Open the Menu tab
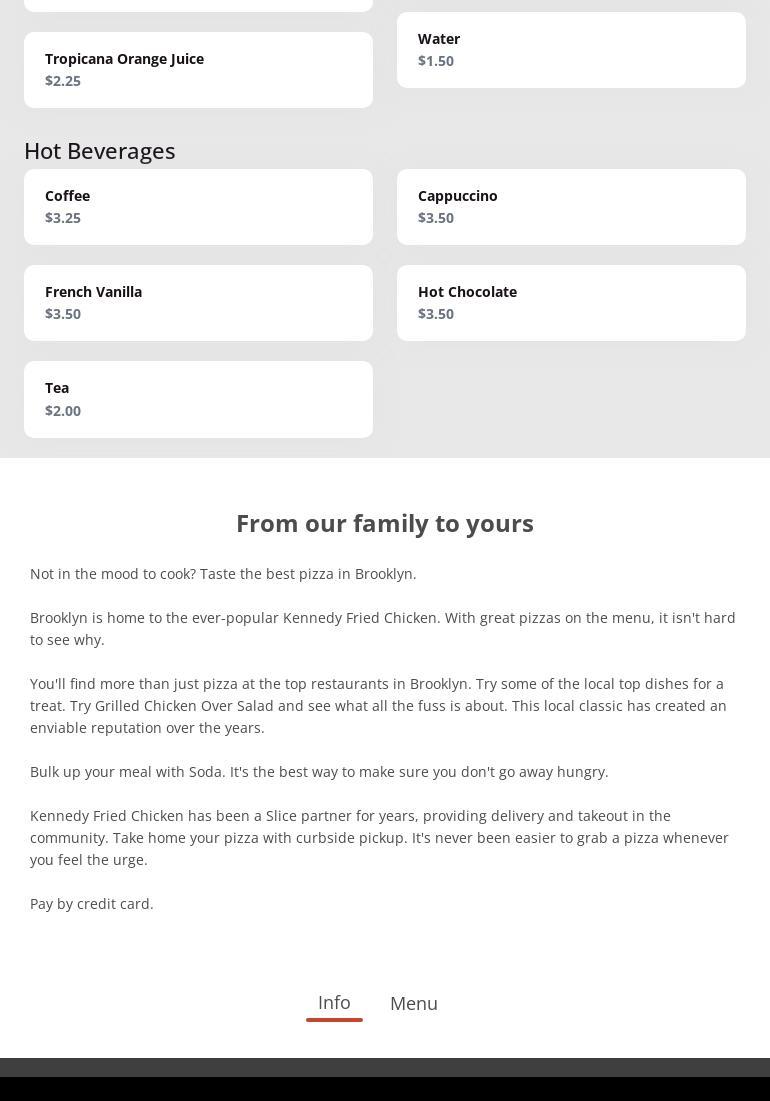 pos(414,1003)
